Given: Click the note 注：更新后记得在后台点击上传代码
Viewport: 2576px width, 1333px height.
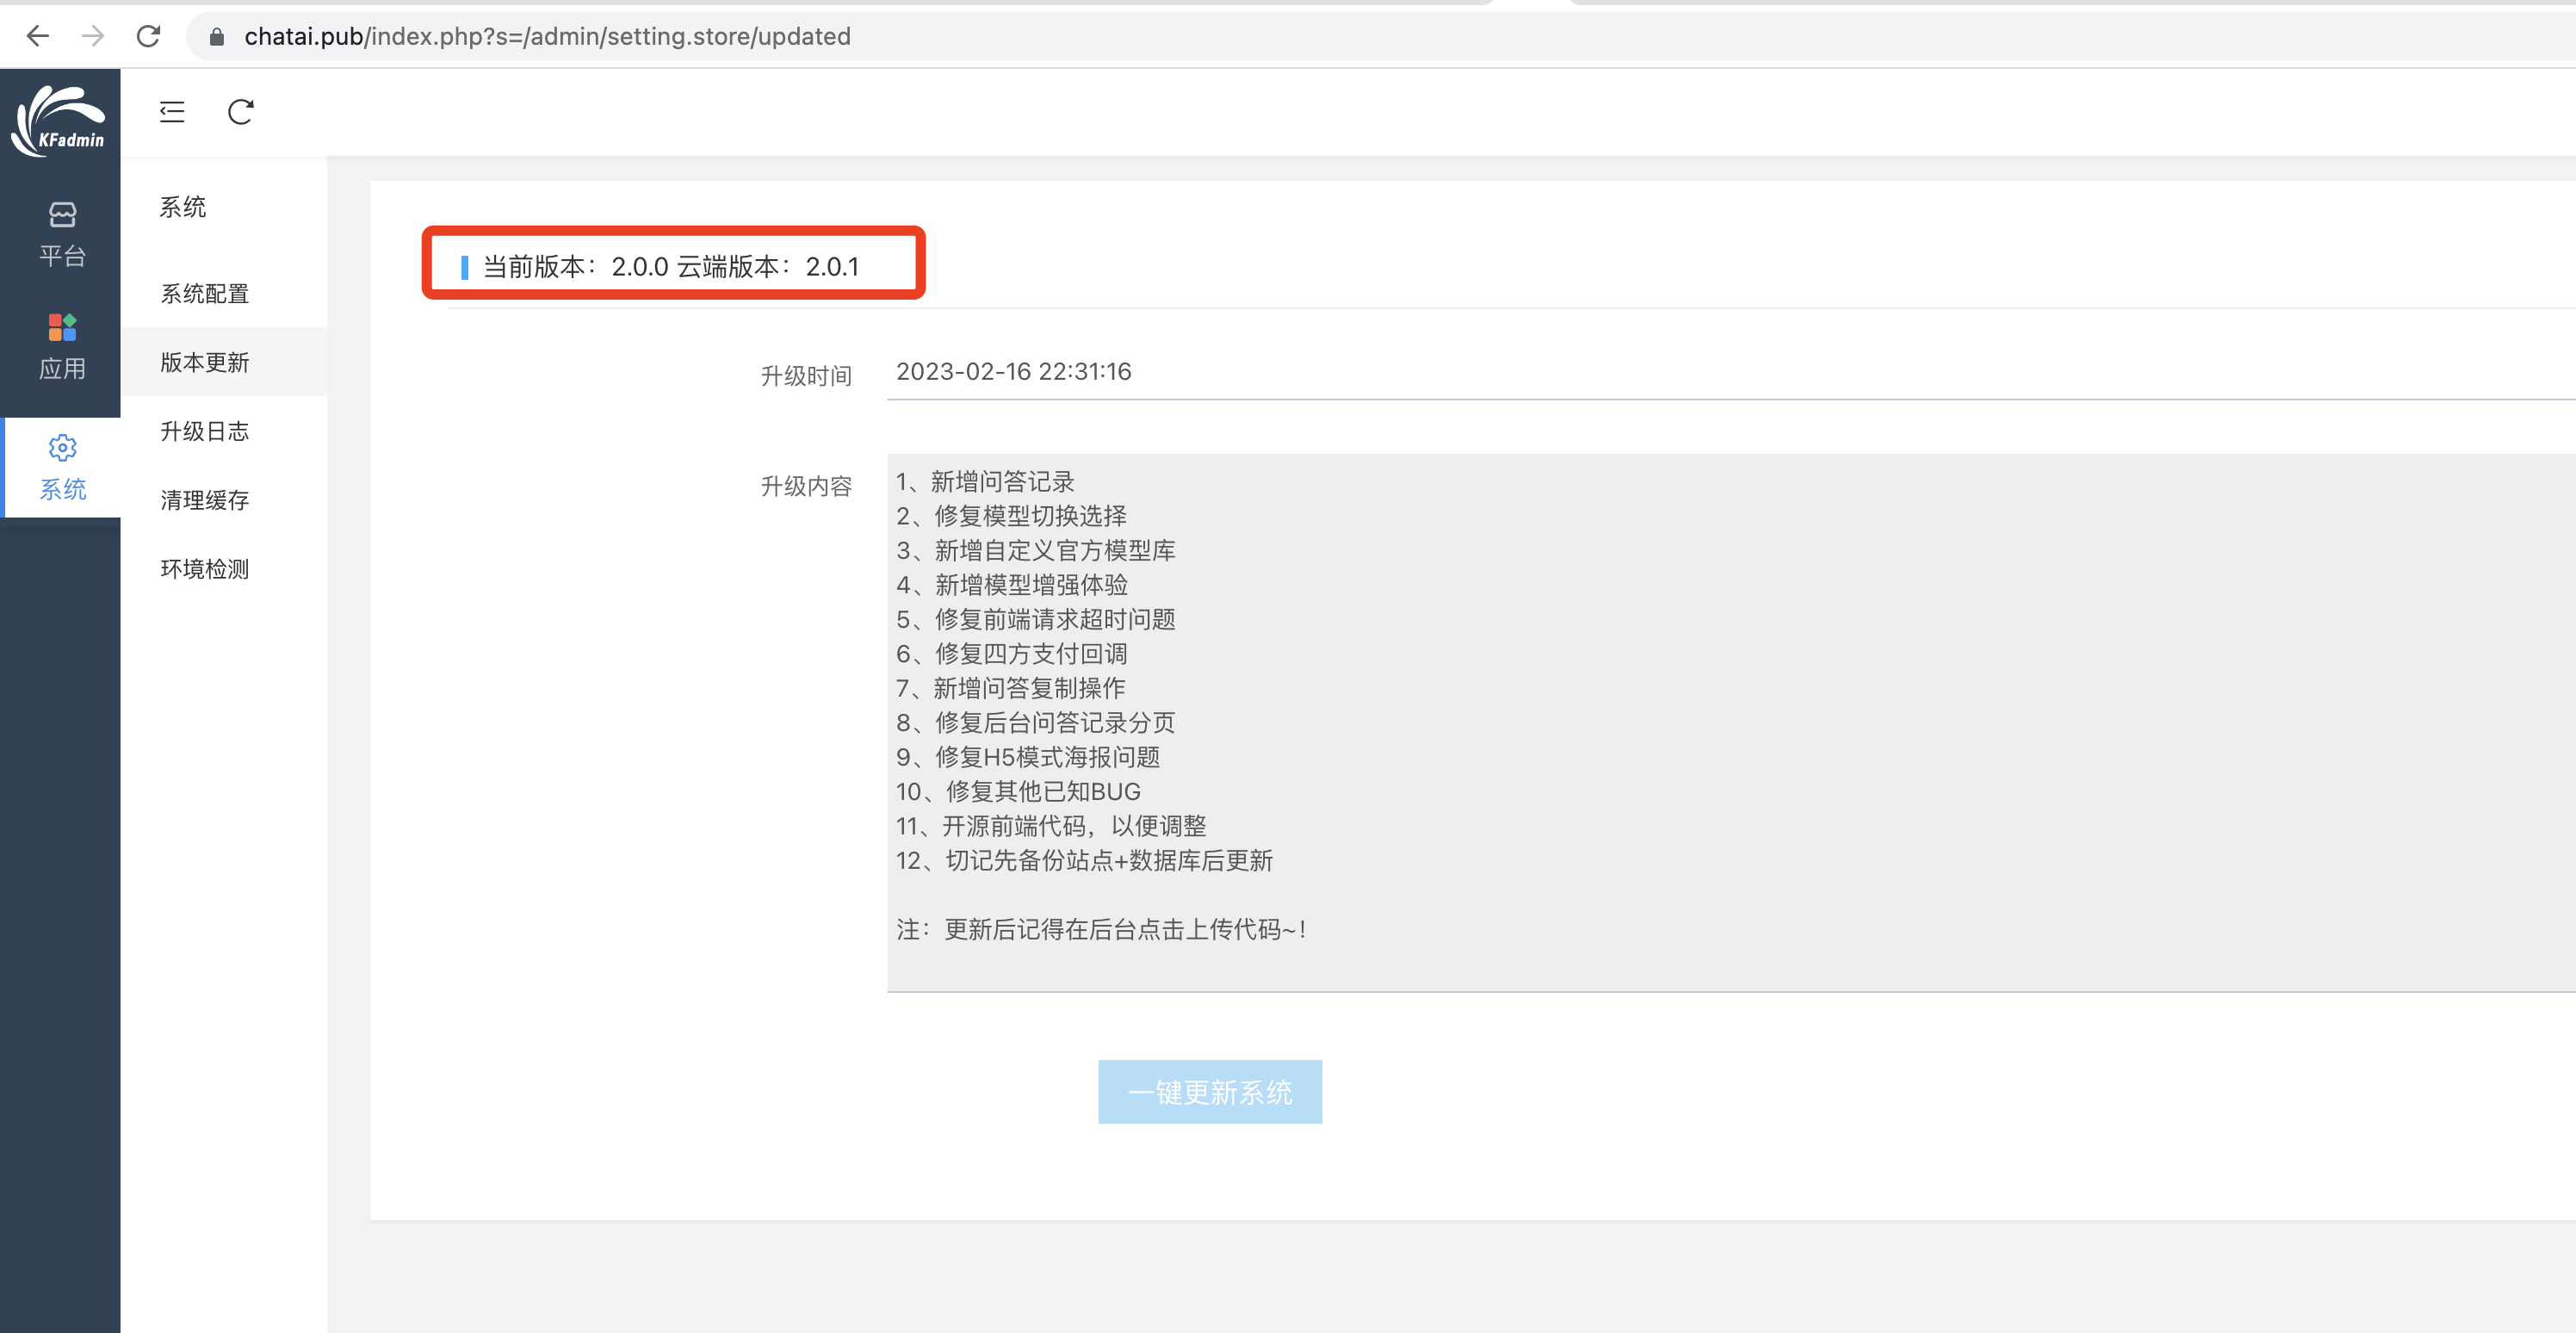Looking at the screenshot, I should [x=1100, y=930].
